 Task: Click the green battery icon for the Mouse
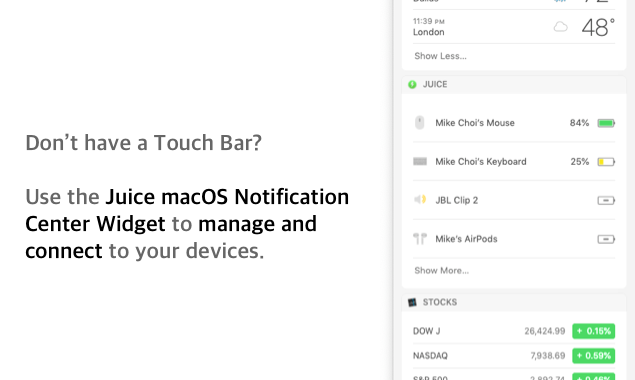coord(606,123)
